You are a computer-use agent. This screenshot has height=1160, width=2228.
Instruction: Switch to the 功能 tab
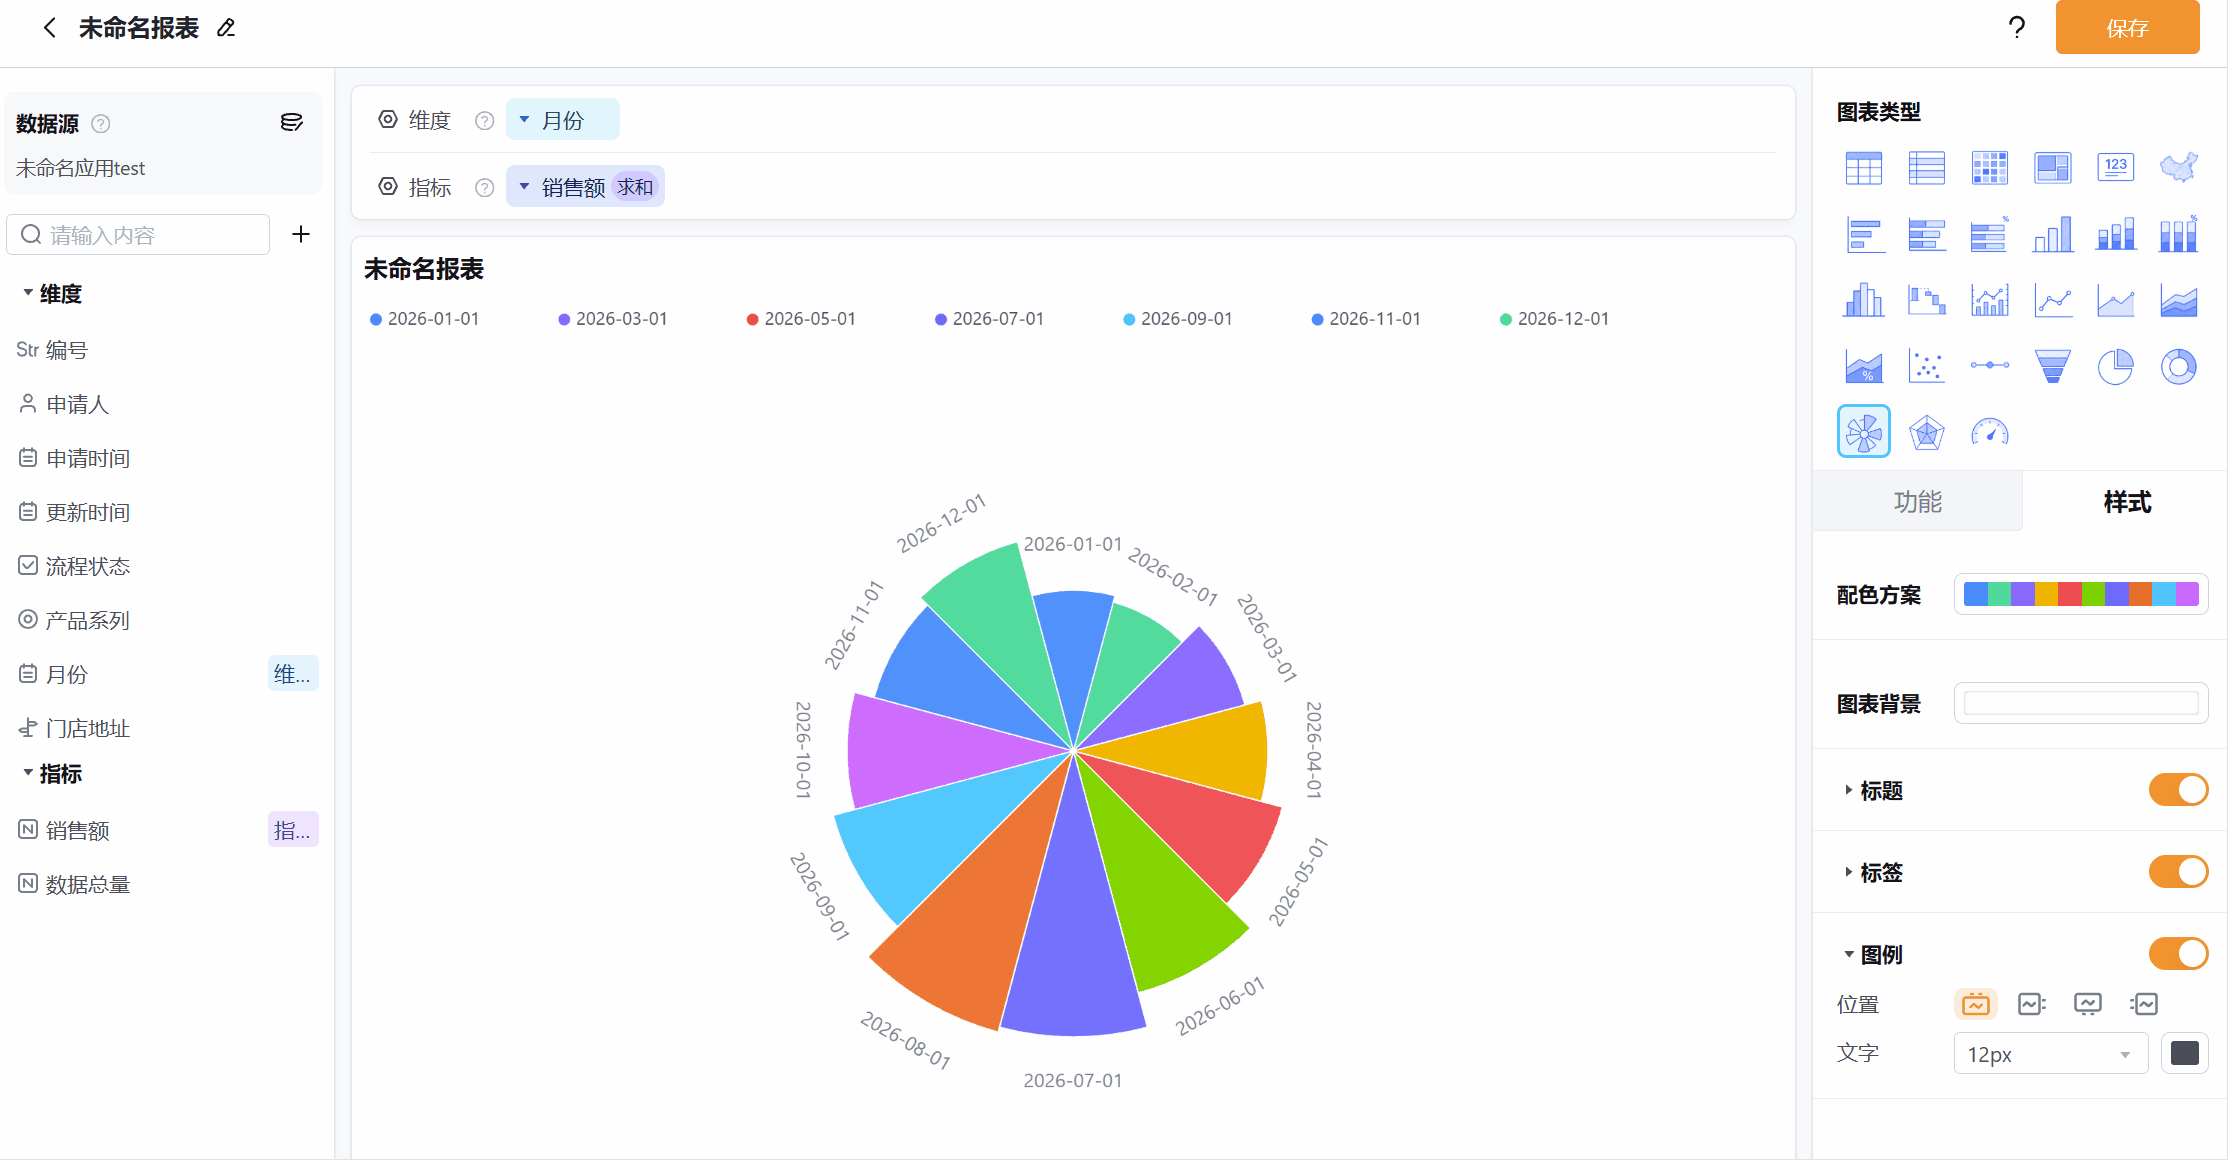(x=1917, y=501)
